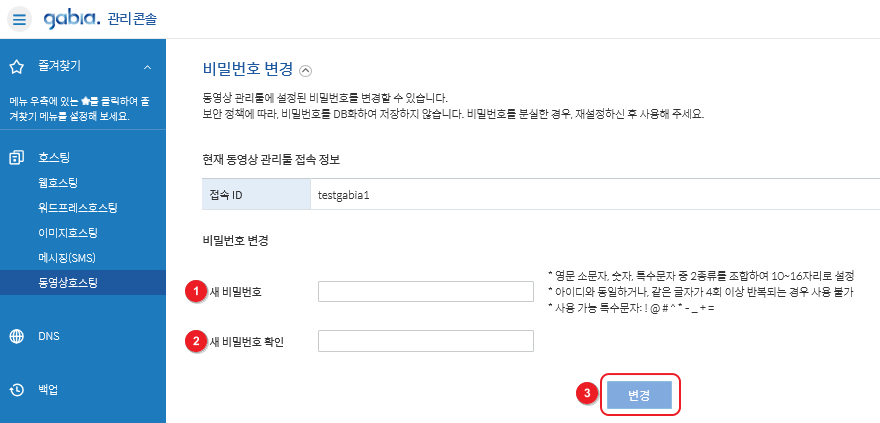Click the hosting section icon
The image size is (880, 423).
[17, 158]
